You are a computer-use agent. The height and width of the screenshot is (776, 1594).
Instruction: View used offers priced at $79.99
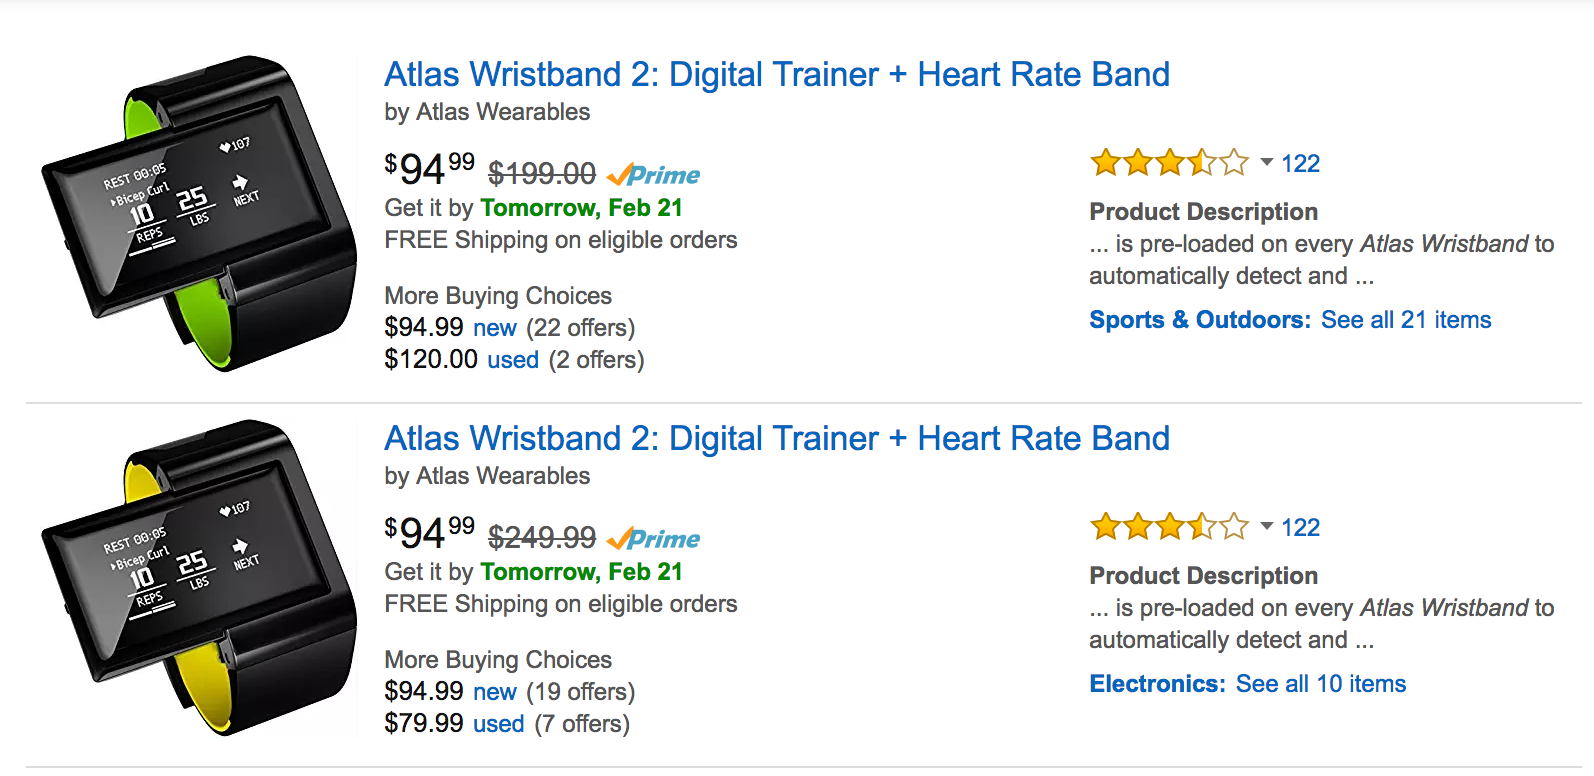tap(498, 724)
